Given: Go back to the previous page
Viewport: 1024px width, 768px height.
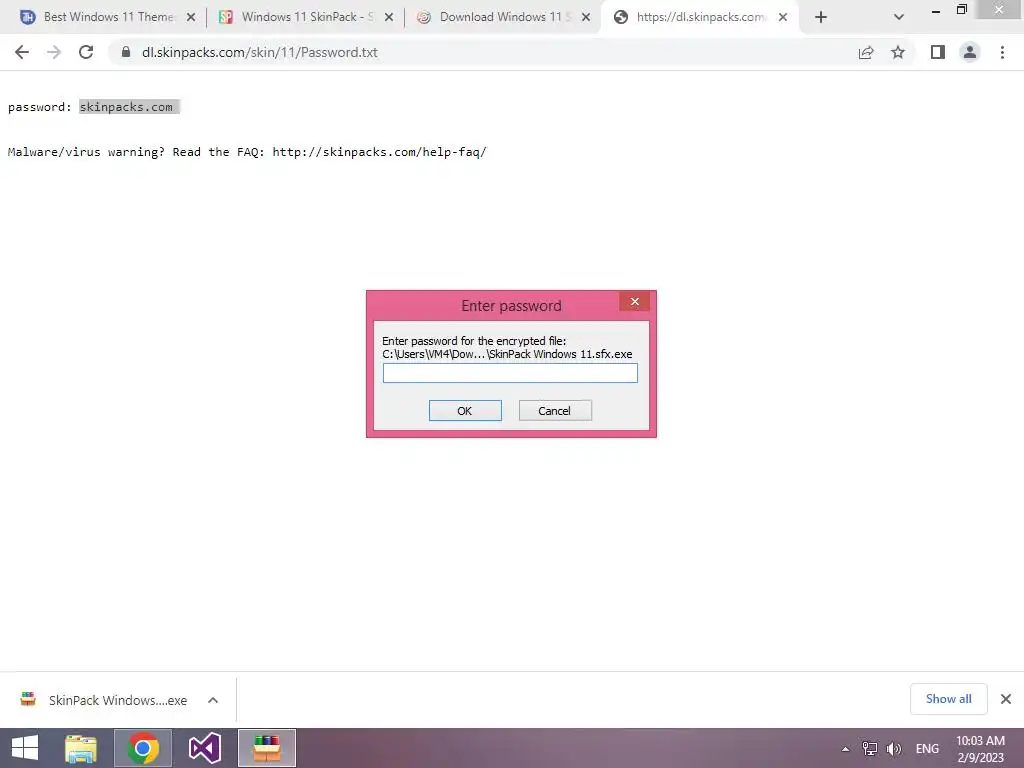Looking at the screenshot, I should coord(22,52).
